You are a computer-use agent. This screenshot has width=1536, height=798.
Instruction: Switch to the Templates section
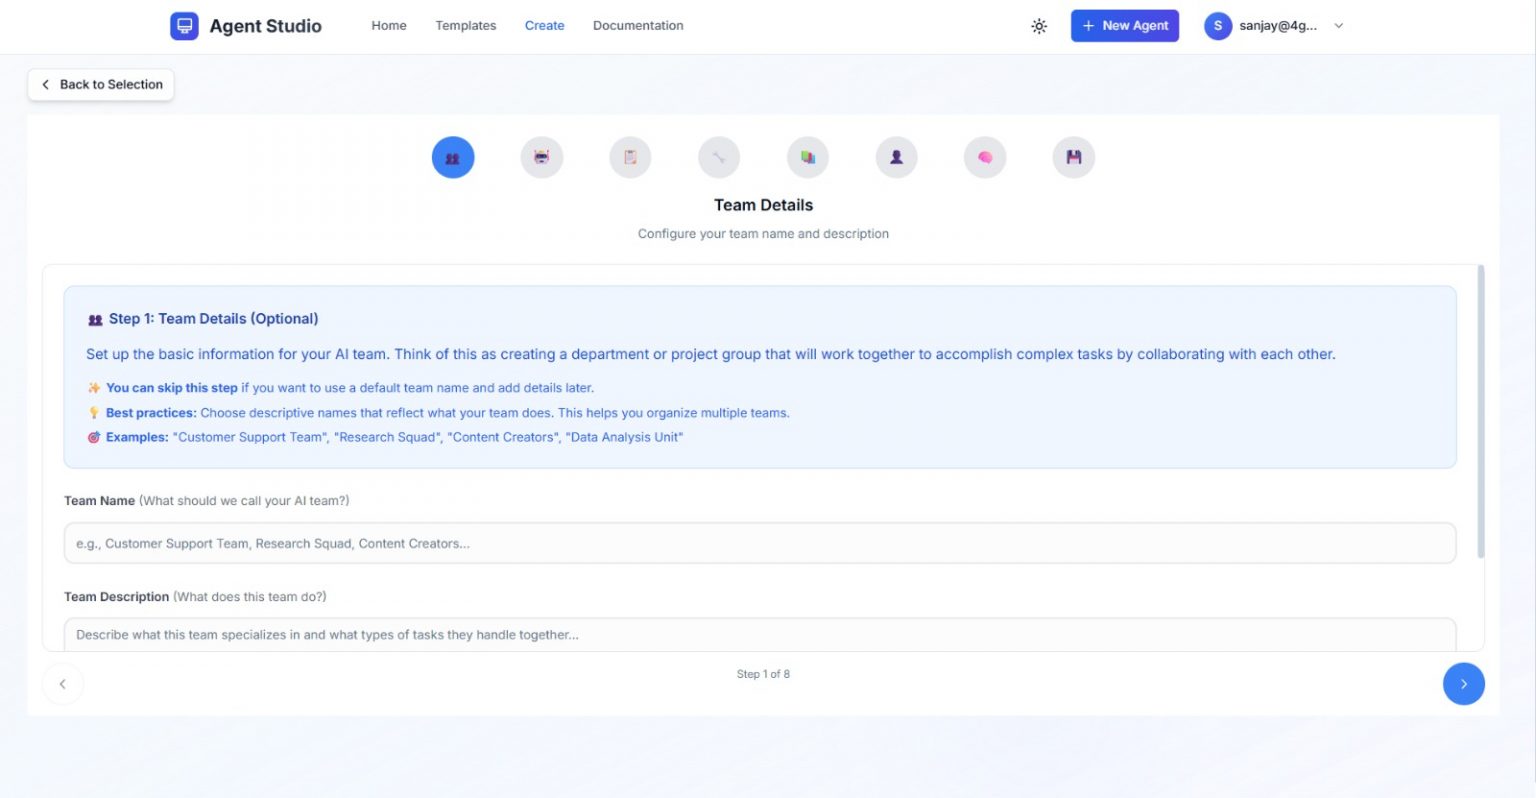click(465, 26)
